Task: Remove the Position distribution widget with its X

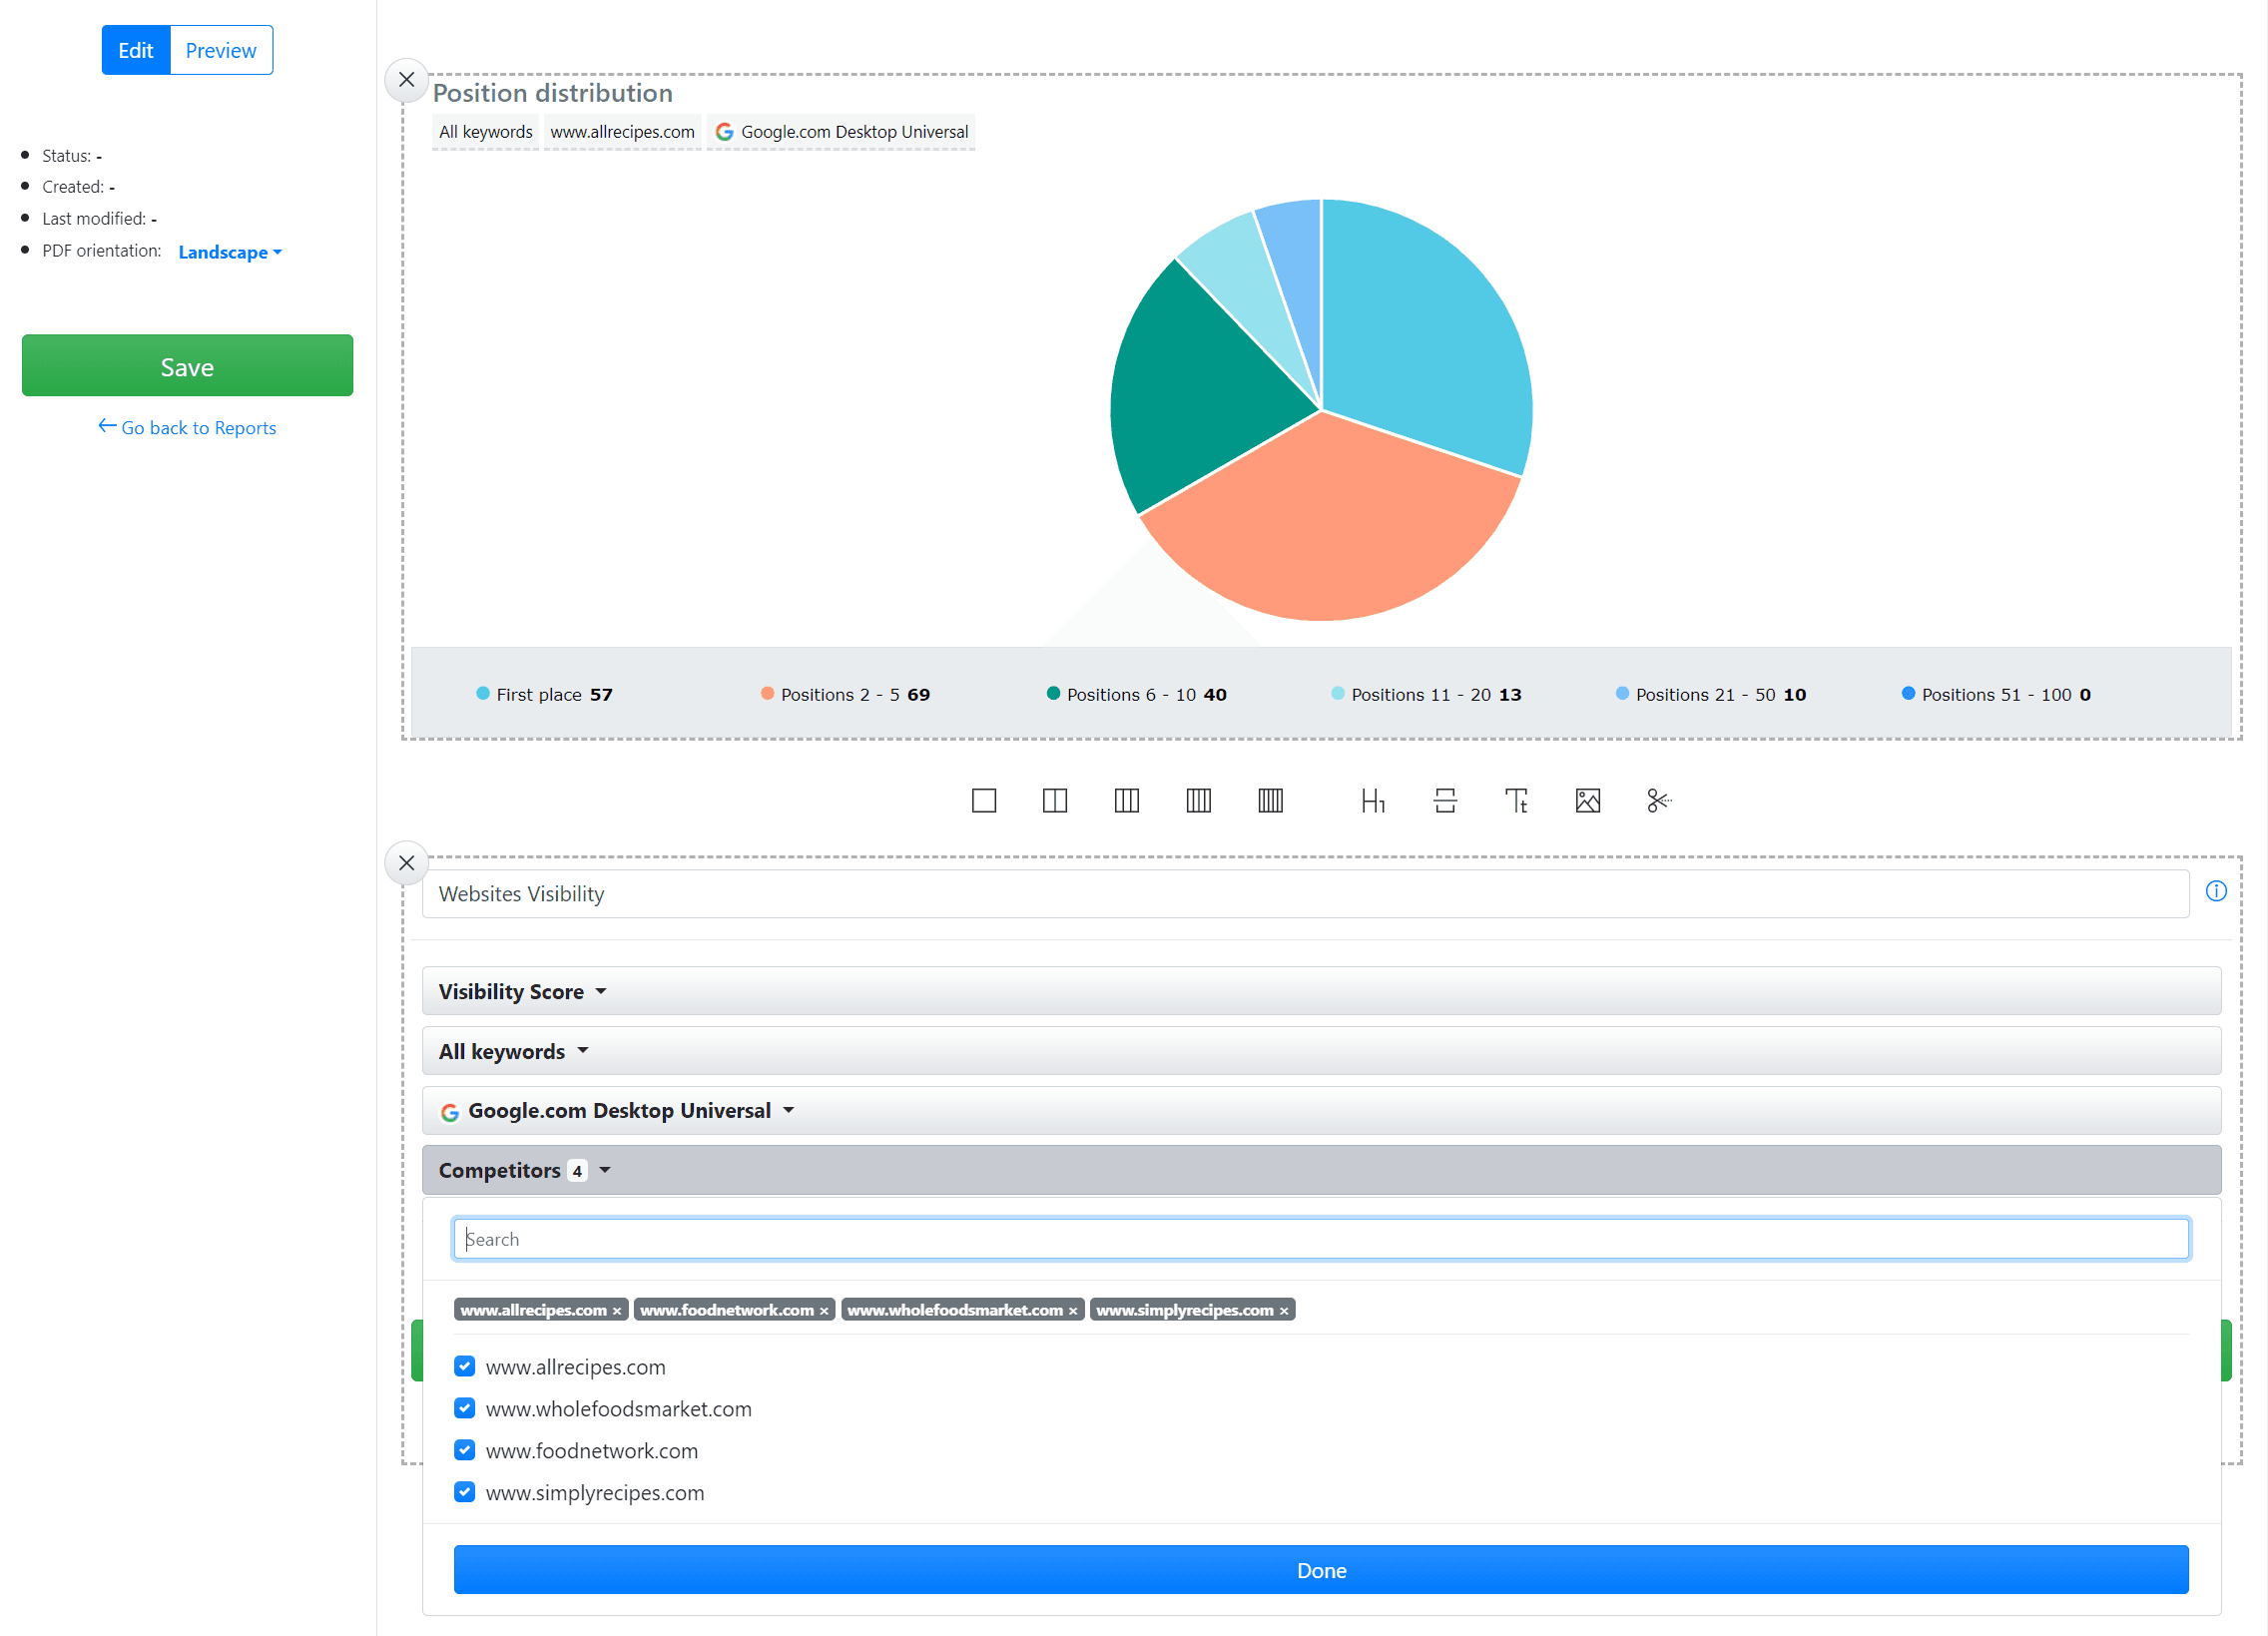Action: click(x=406, y=80)
